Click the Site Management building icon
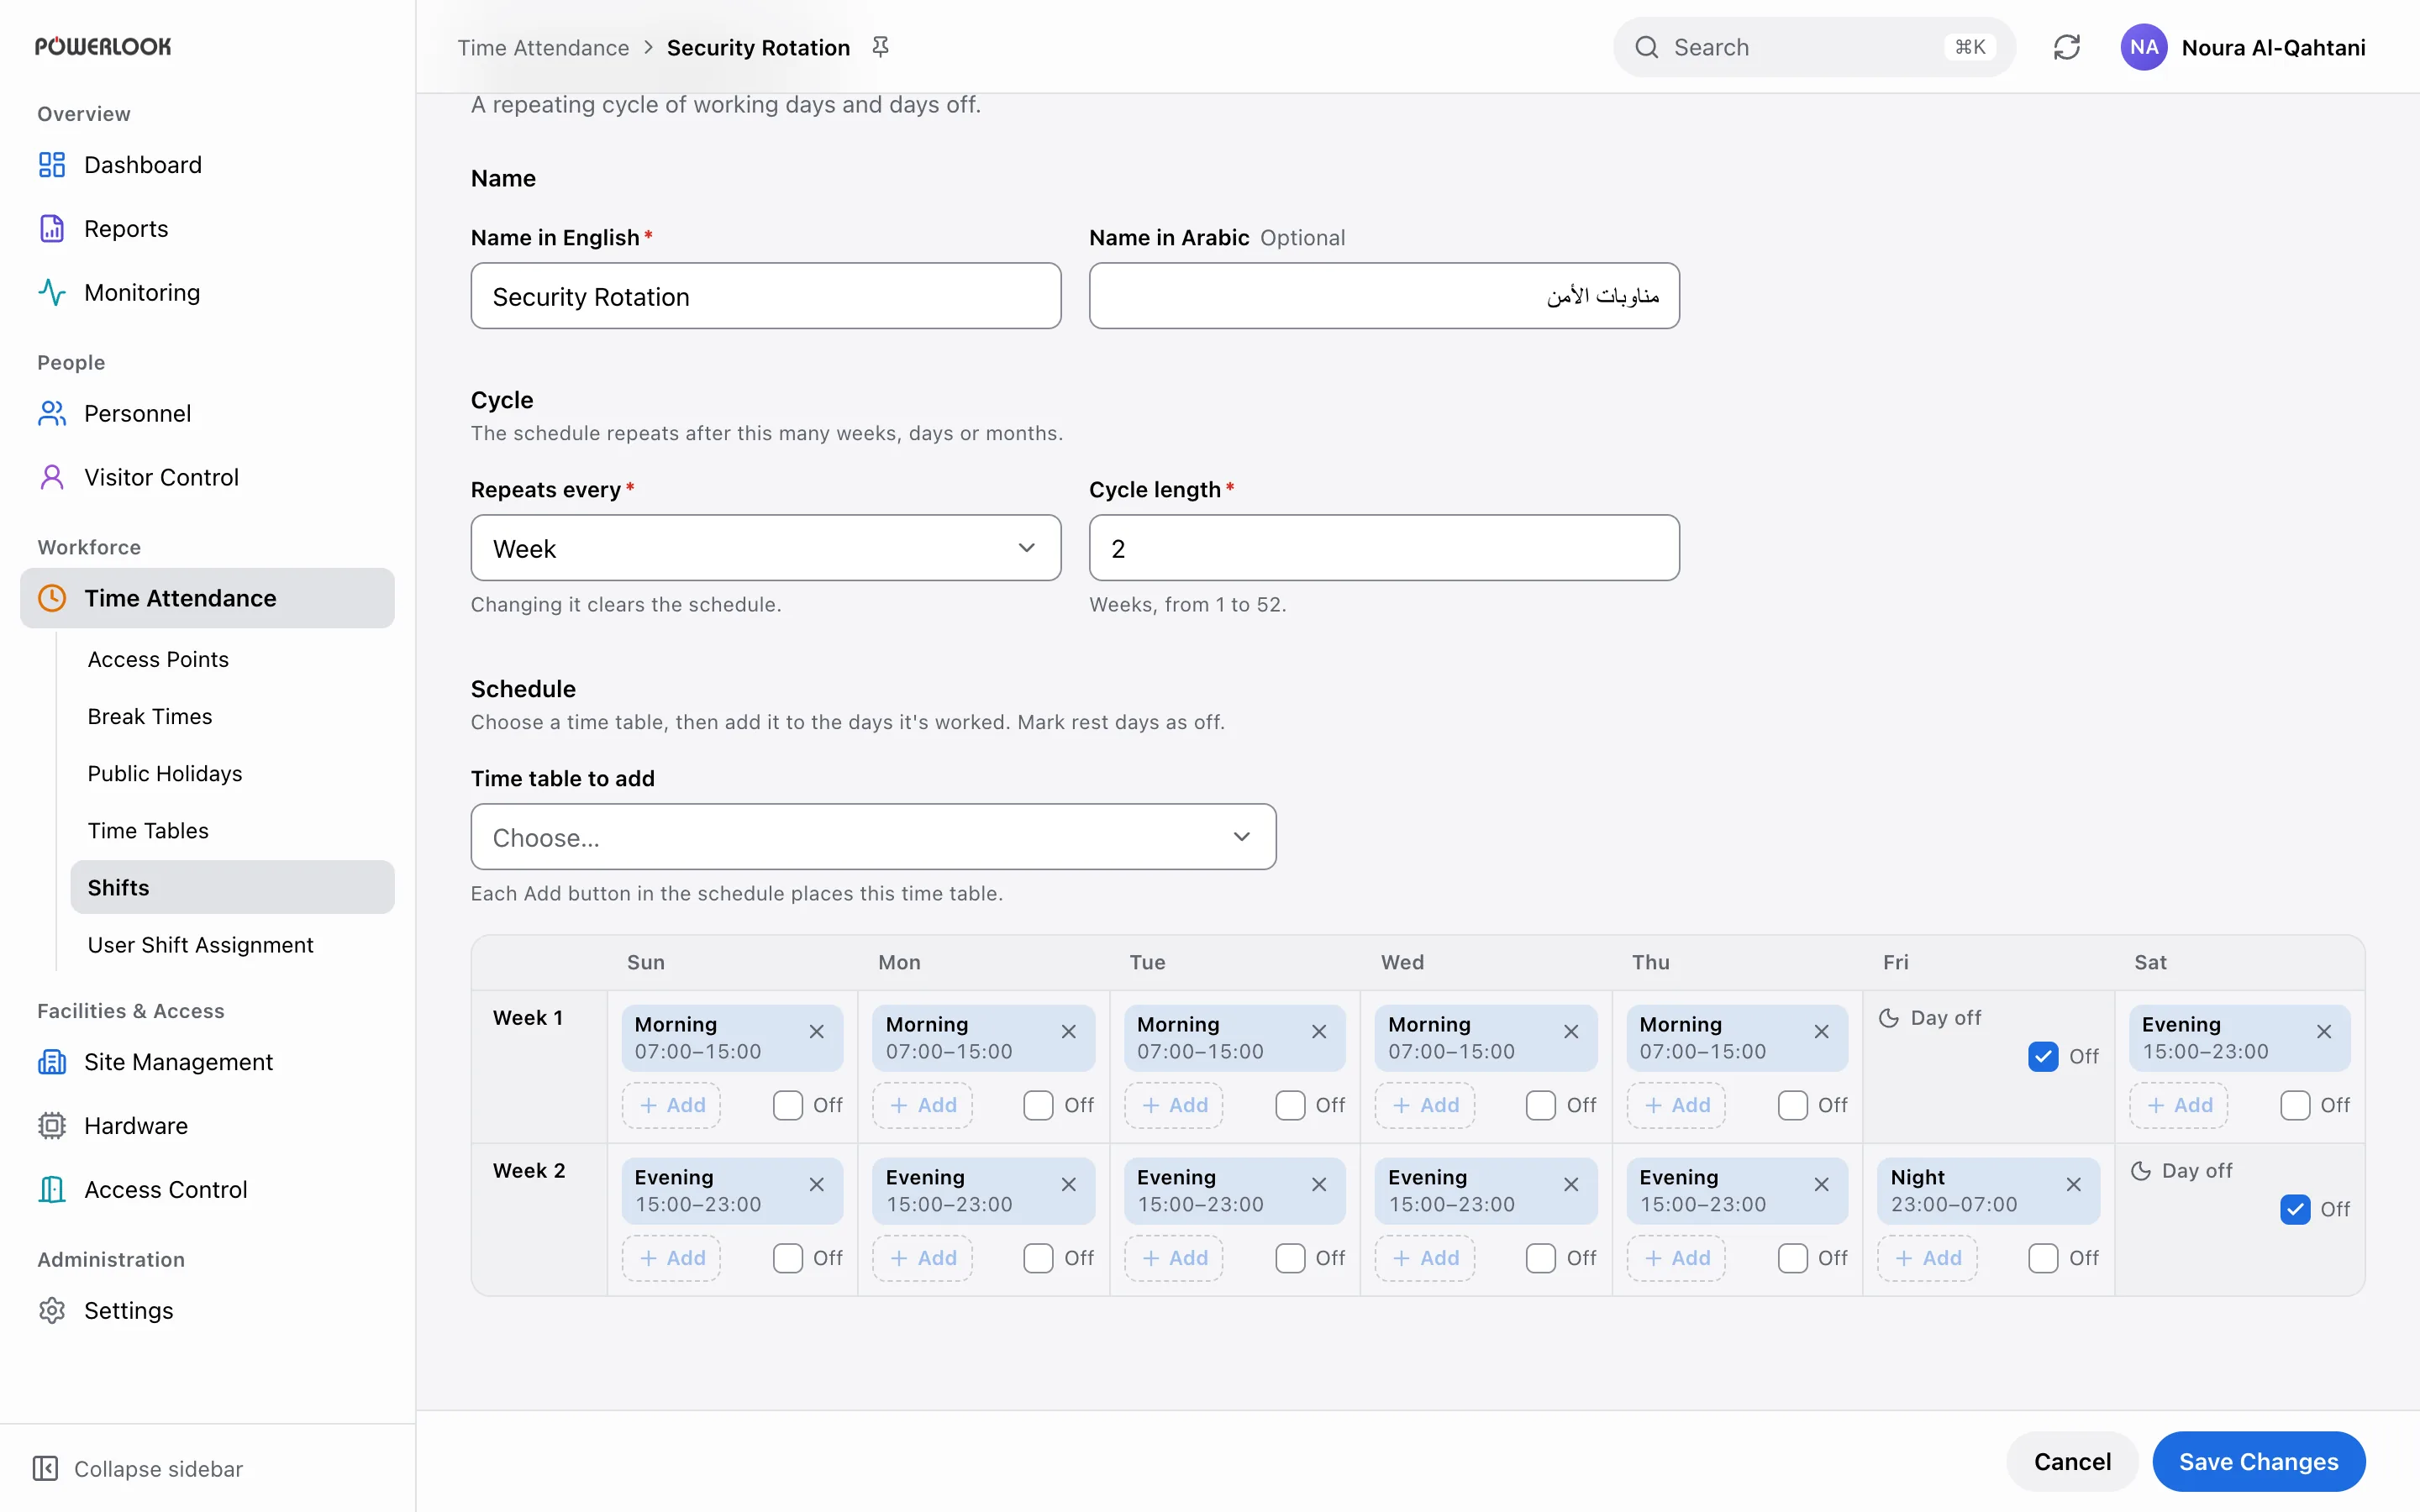This screenshot has width=2420, height=1512. point(52,1062)
